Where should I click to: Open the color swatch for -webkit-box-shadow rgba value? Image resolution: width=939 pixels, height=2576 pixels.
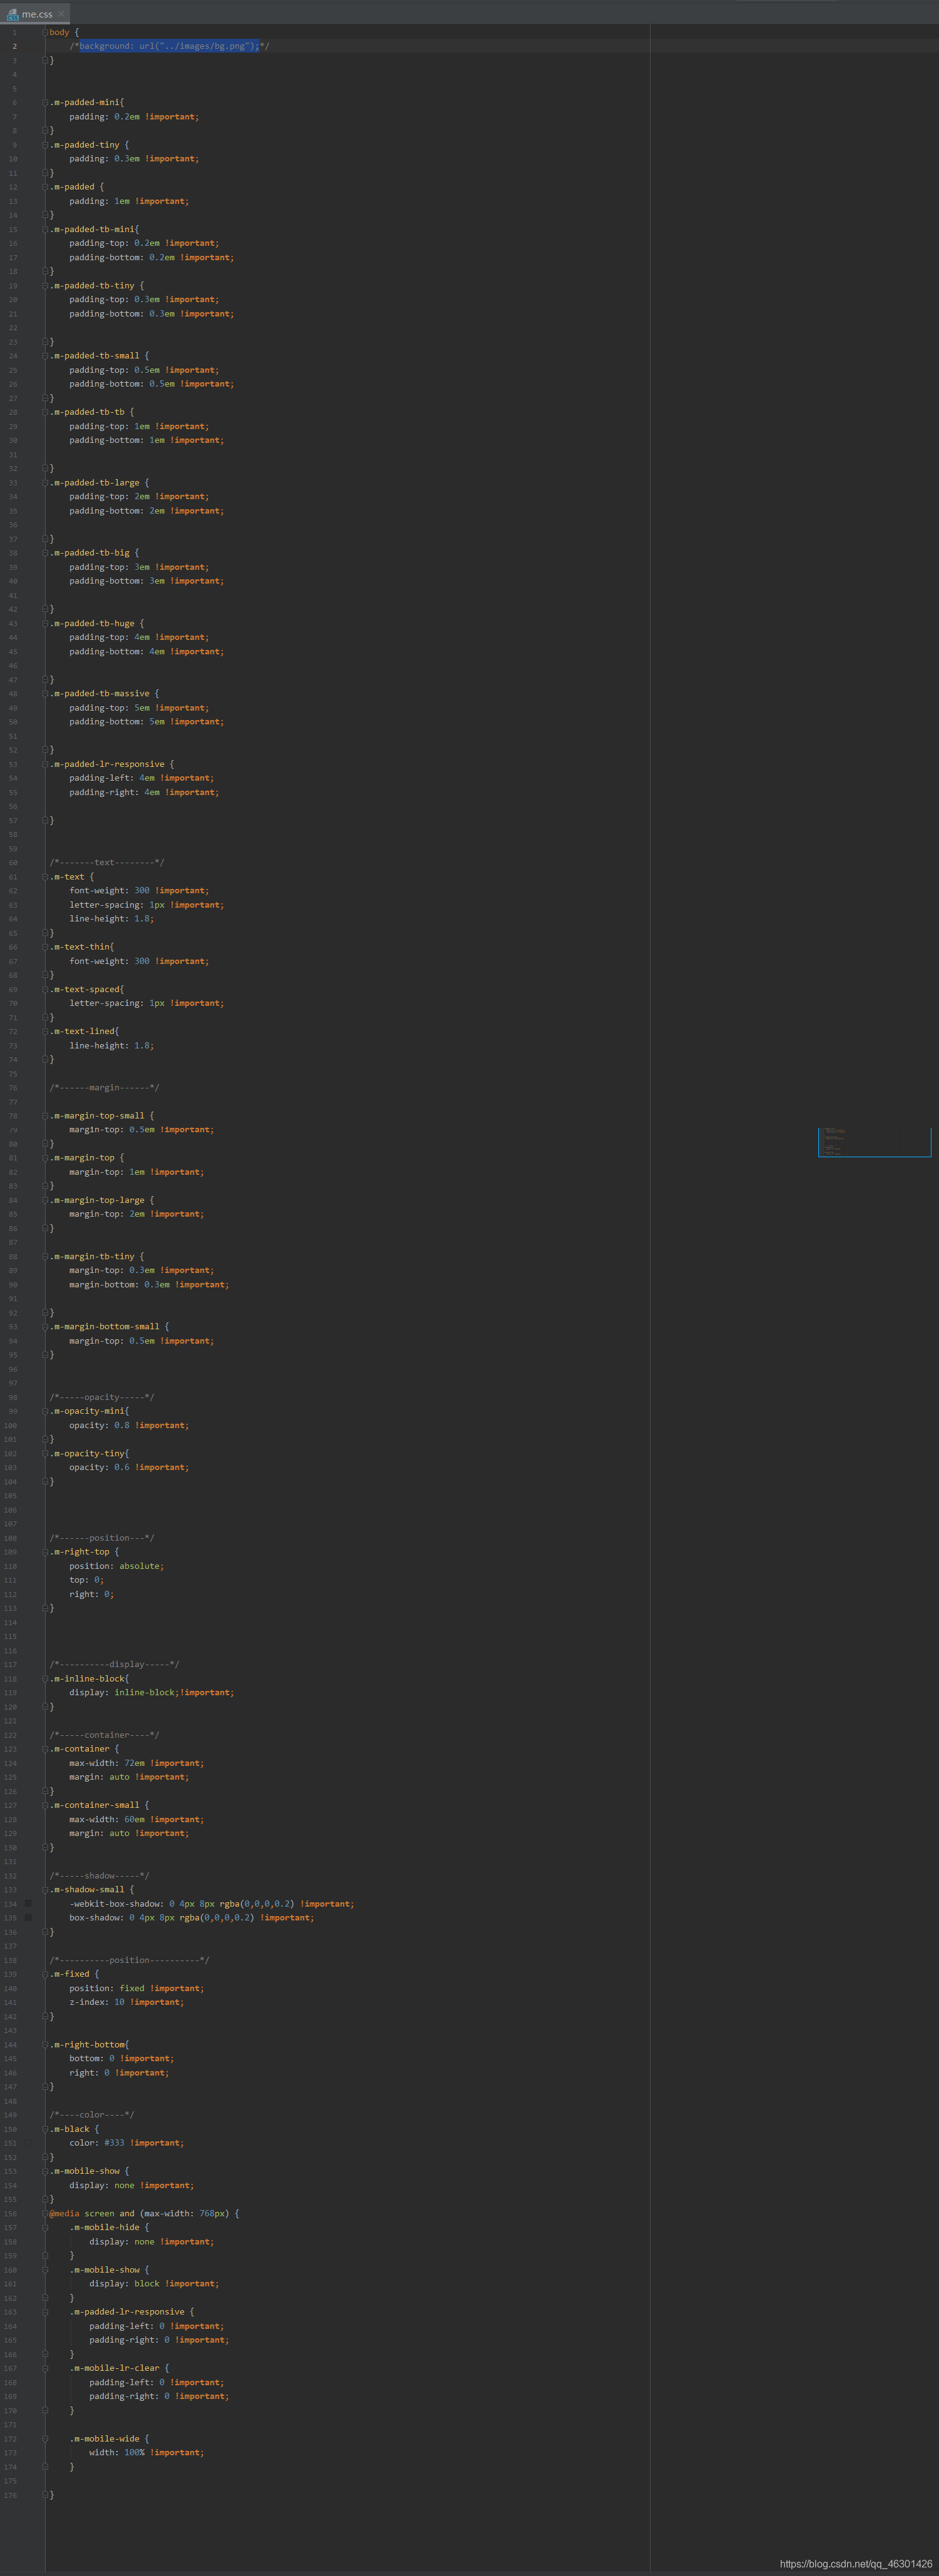click(x=28, y=1903)
